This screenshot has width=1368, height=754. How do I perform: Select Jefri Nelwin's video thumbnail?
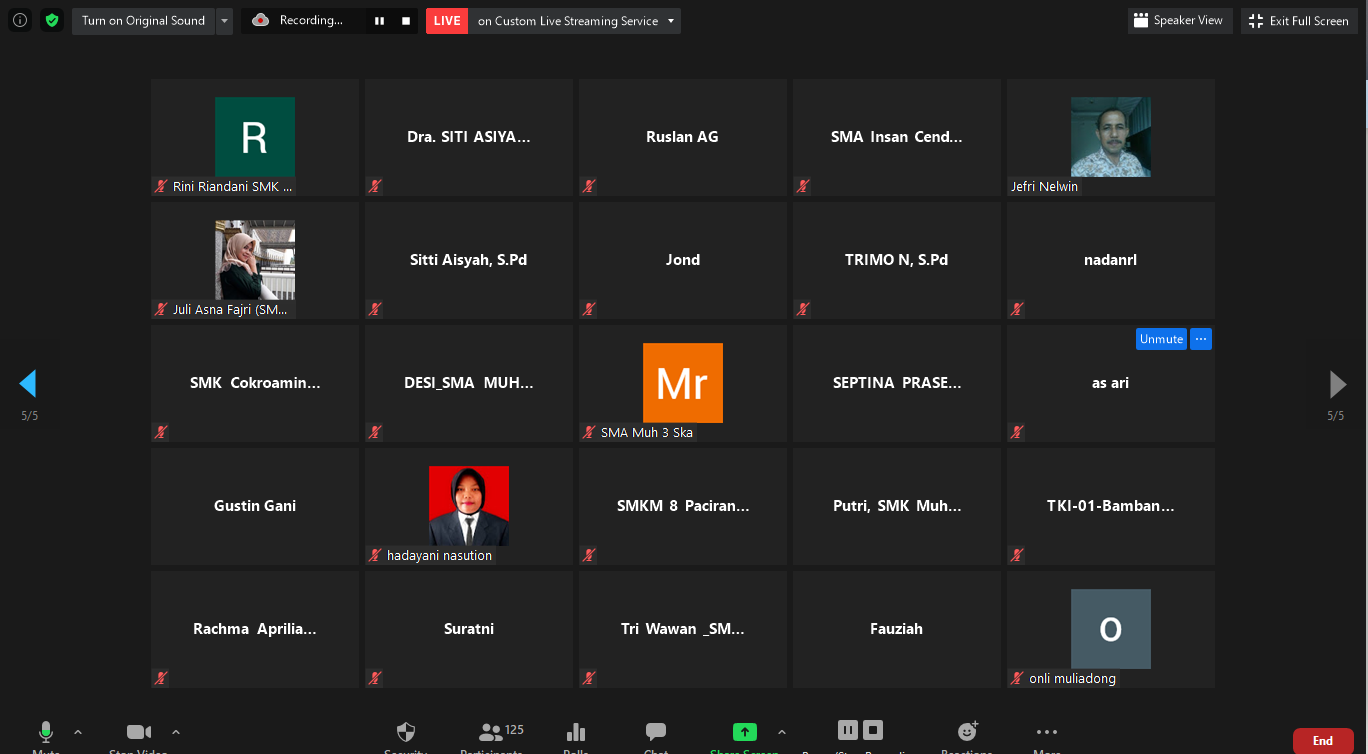[x=1110, y=137]
